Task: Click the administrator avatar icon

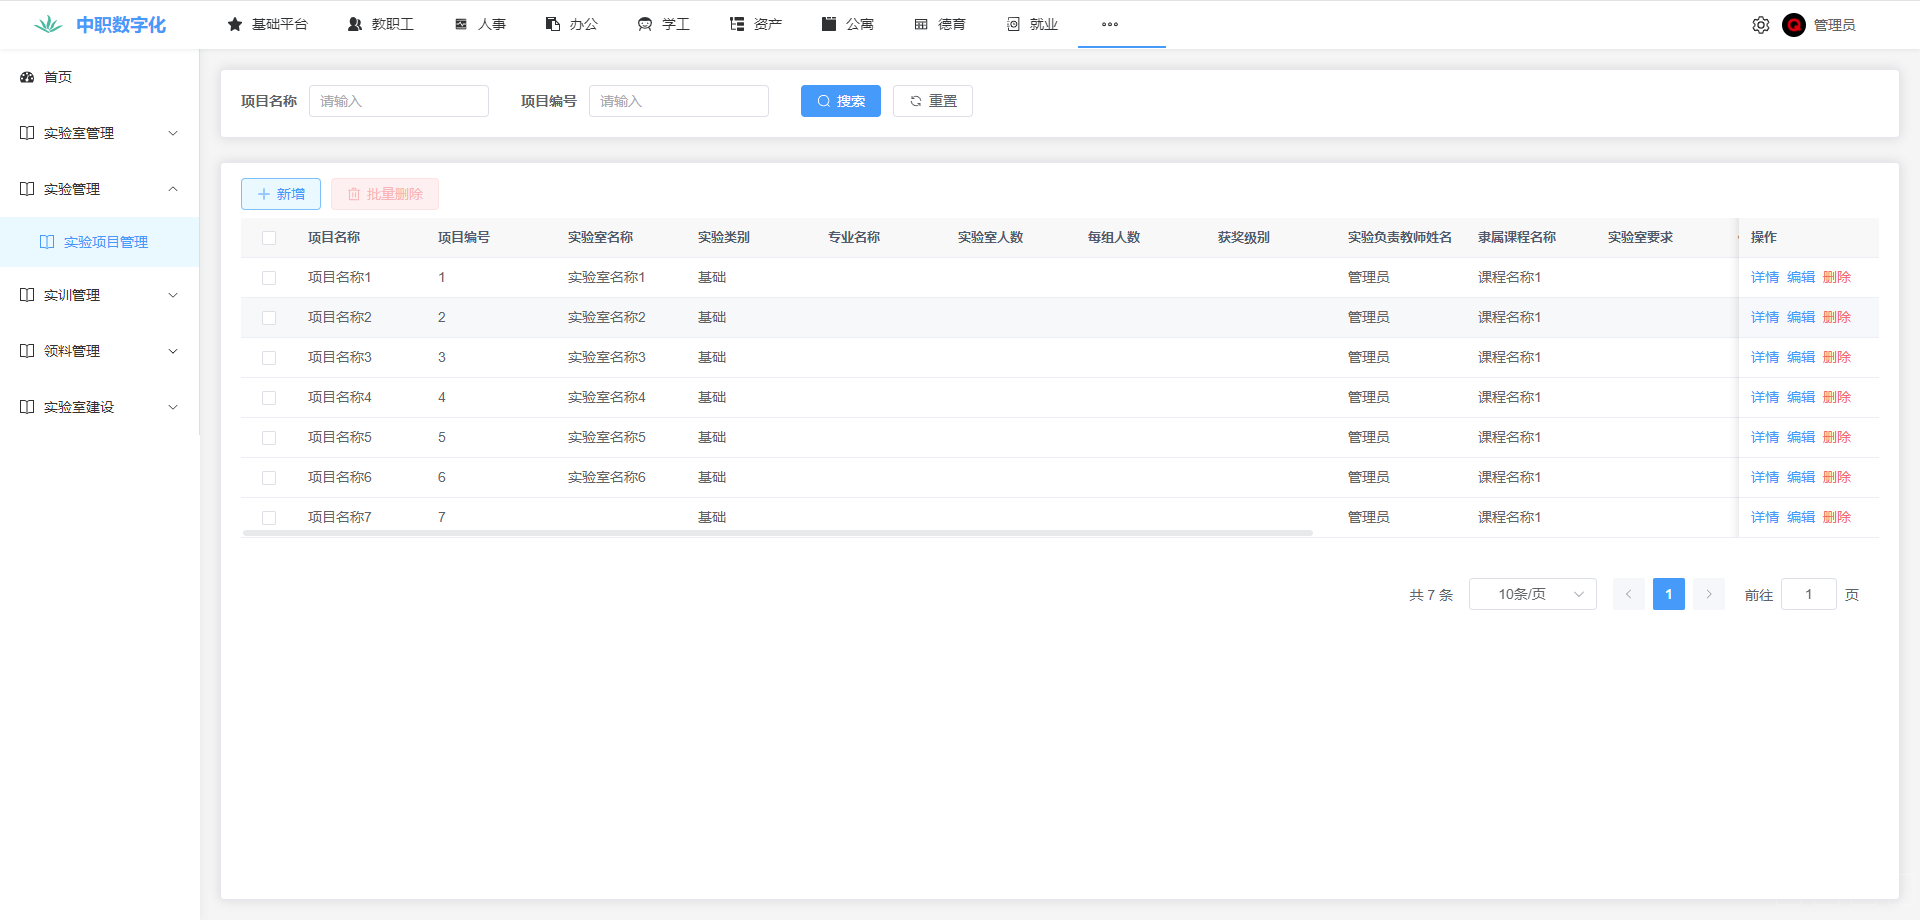Action: pos(1793,25)
